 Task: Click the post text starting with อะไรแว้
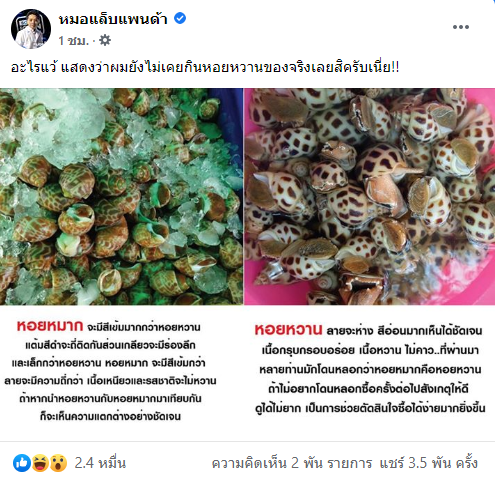[x=205, y=68]
